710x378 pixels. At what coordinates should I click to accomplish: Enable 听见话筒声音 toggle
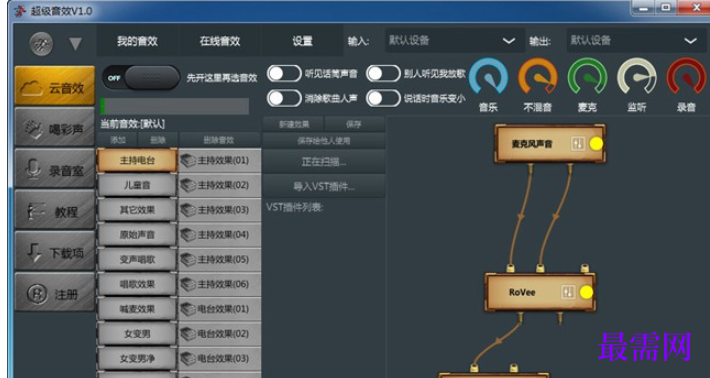pos(284,73)
